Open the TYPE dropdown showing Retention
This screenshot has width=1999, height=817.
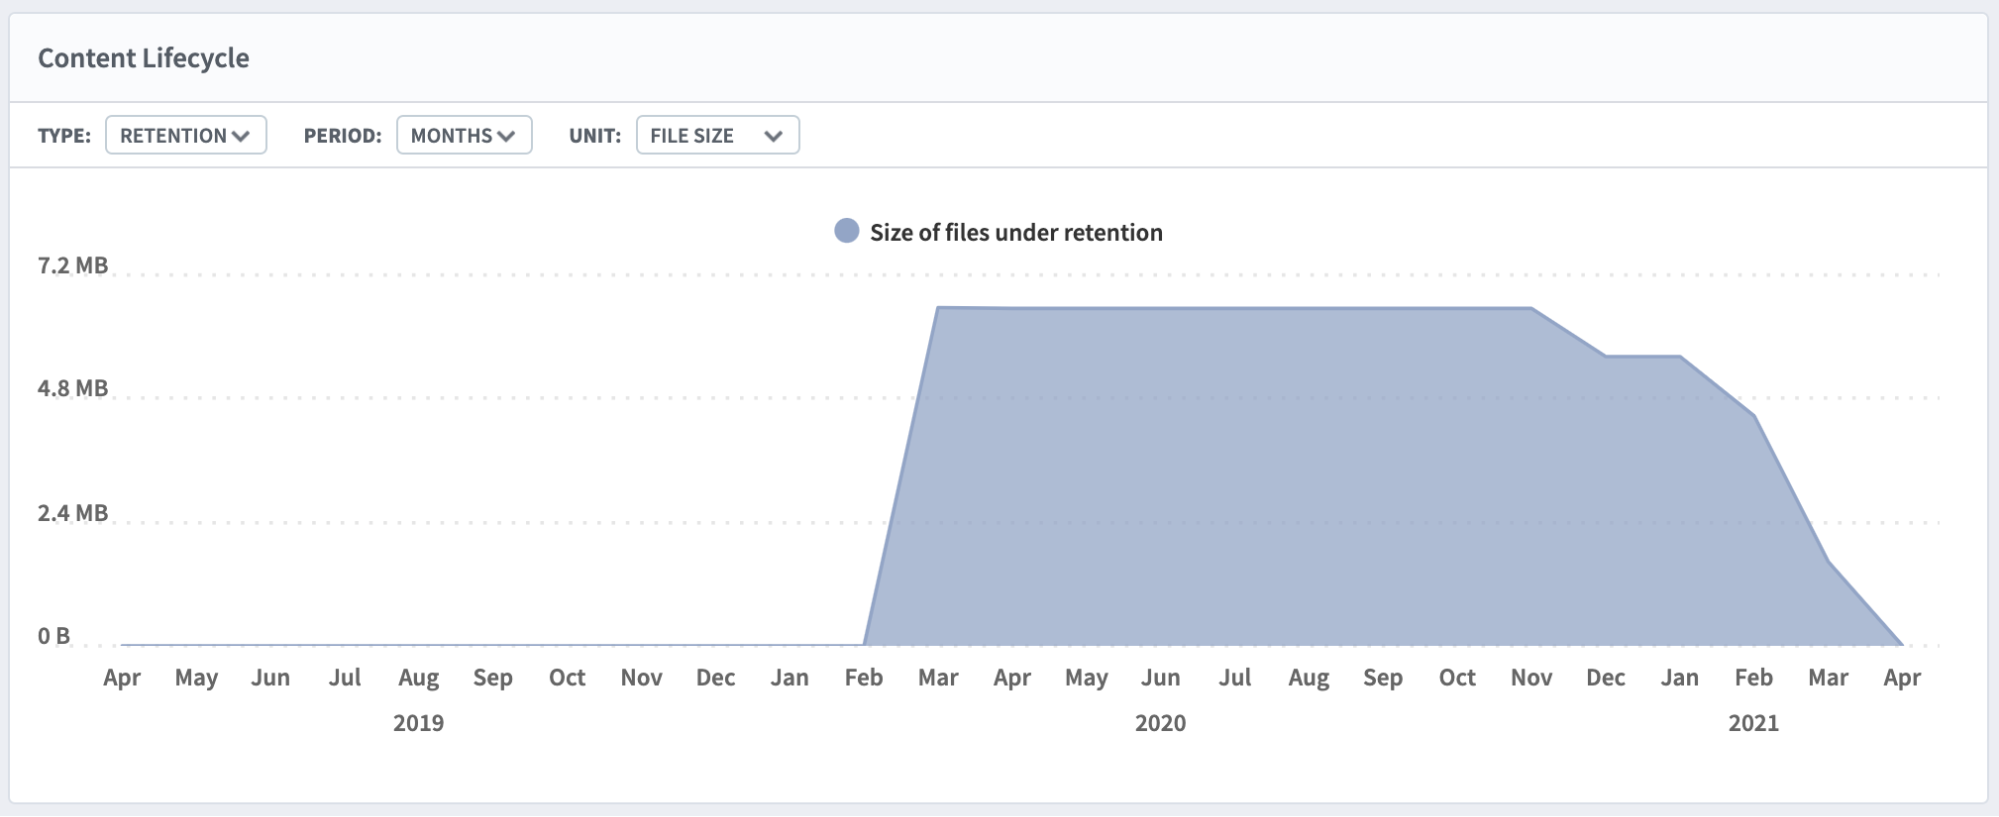(185, 135)
